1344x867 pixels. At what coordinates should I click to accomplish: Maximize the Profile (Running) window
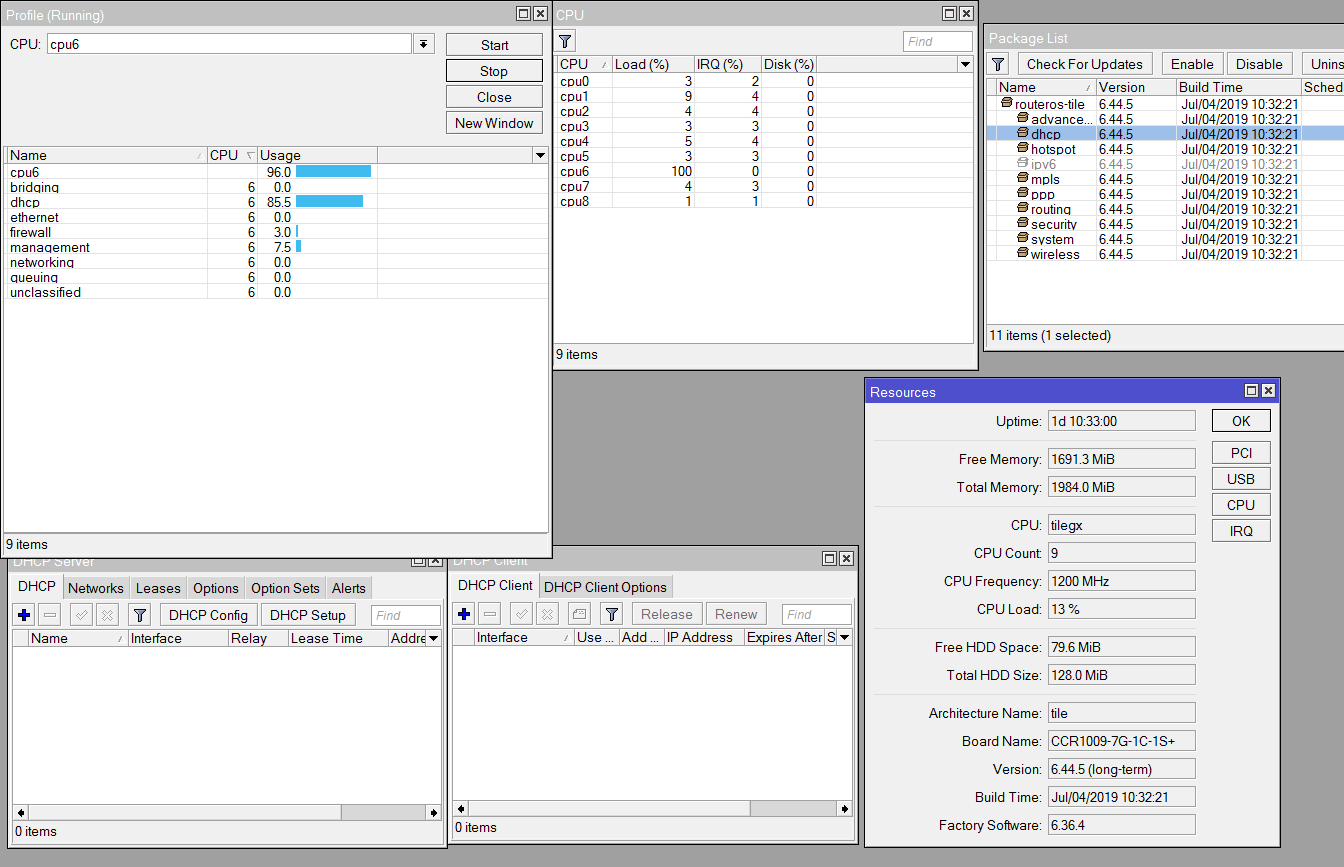click(523, 14)
